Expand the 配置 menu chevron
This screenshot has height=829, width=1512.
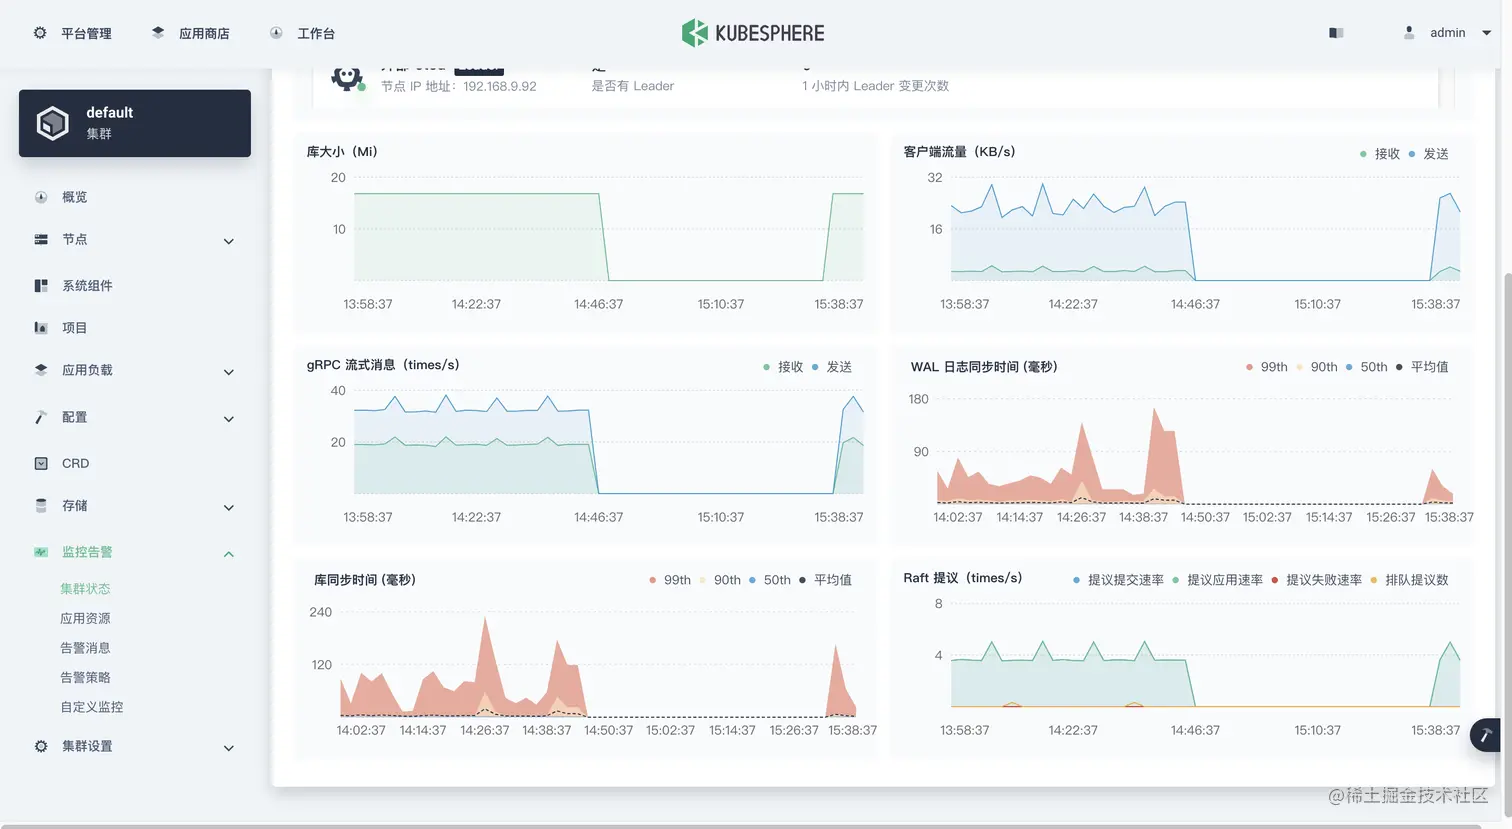(x=228, y=419)
